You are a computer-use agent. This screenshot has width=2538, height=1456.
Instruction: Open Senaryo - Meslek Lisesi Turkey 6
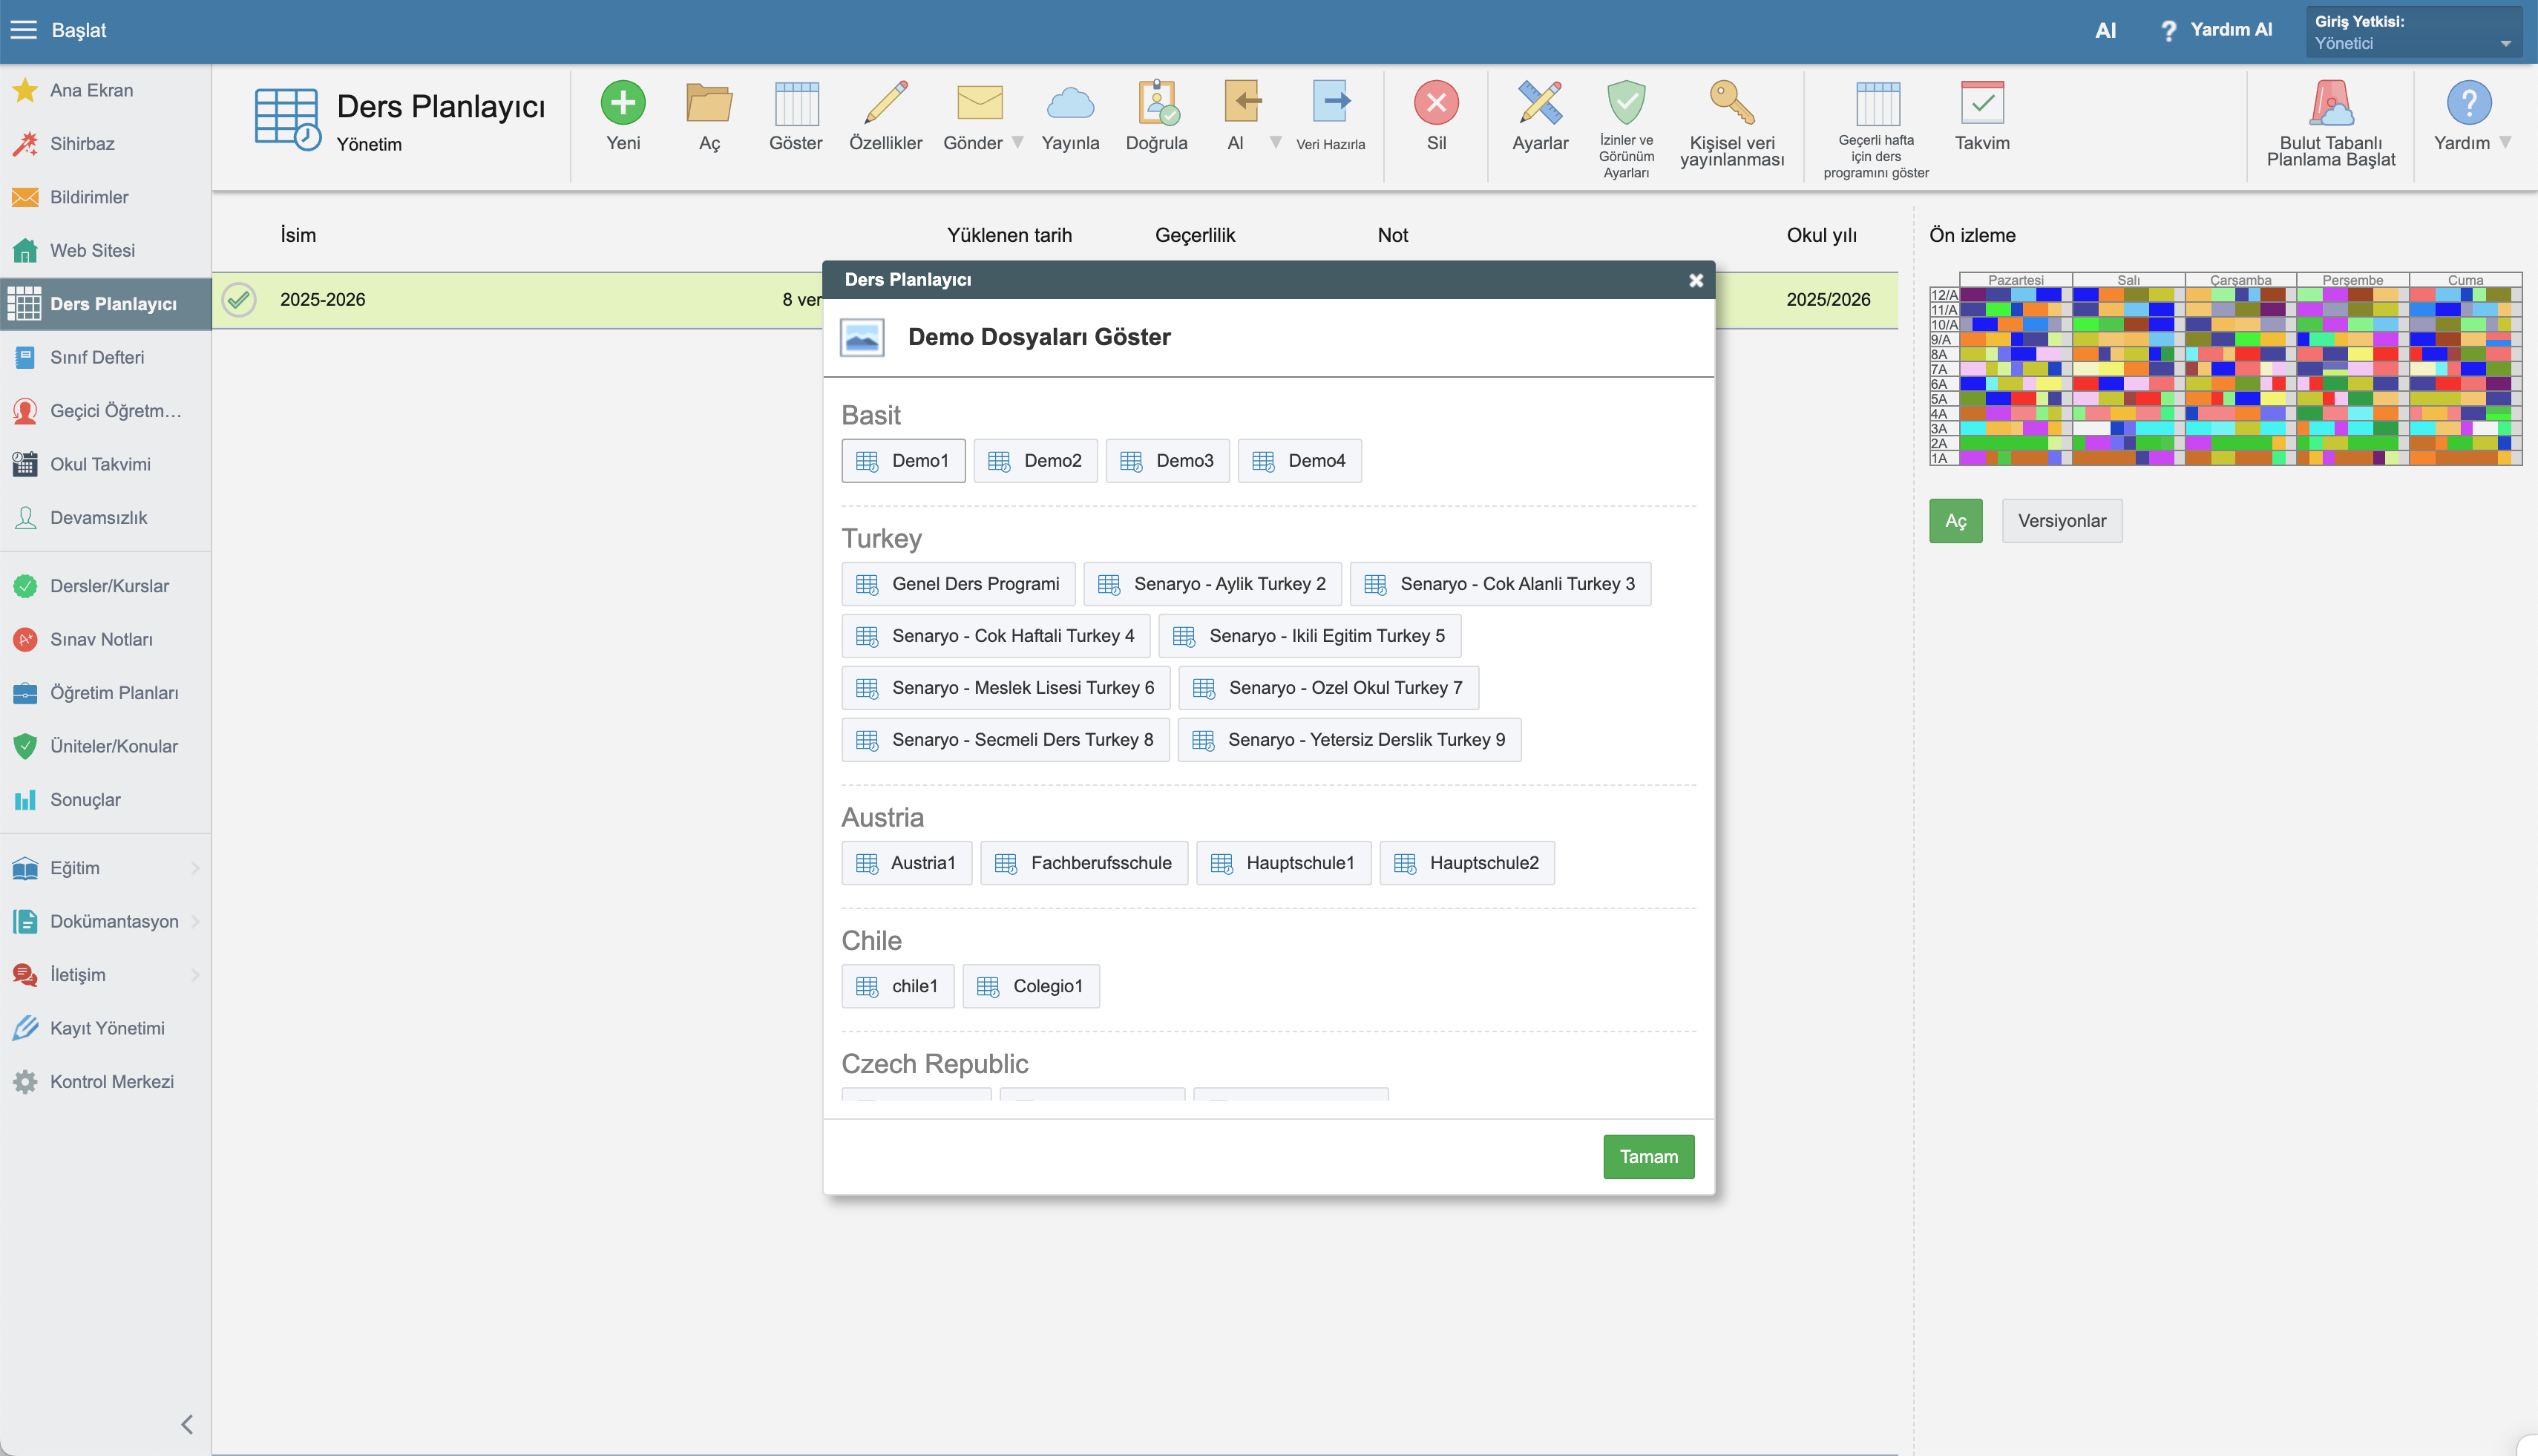[x=1006, y=688]
